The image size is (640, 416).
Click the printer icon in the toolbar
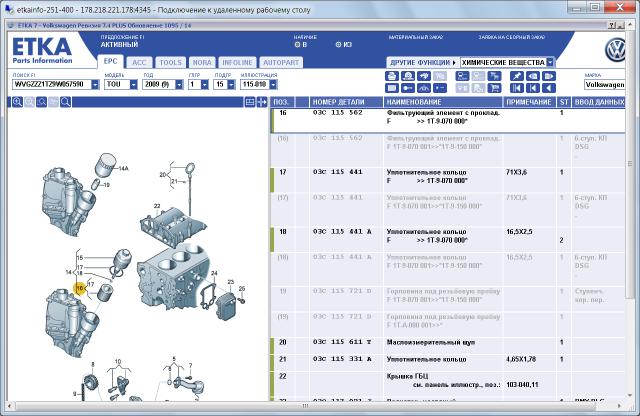pyautogui.click(x=391, y=76)
